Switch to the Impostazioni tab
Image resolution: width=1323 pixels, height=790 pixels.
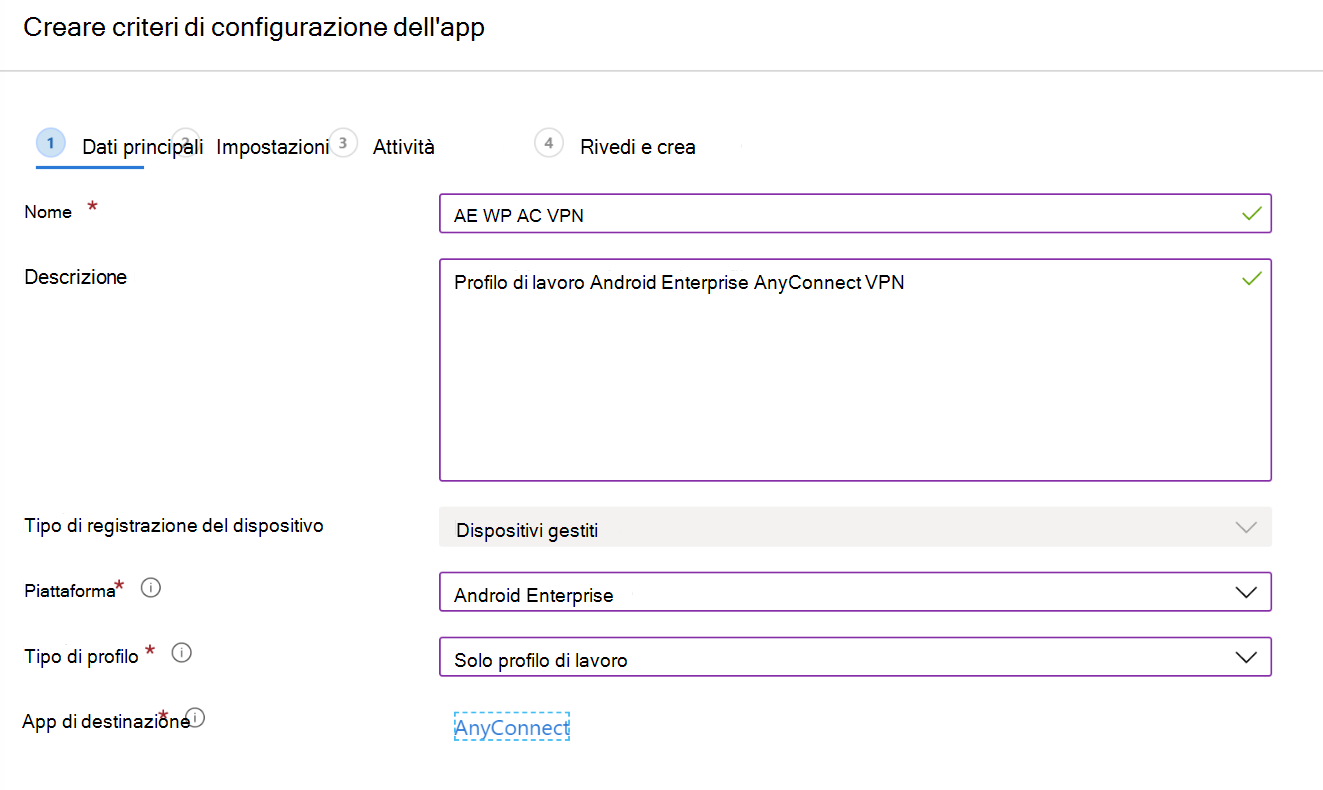pyautogui.click(x=272, y=147)
